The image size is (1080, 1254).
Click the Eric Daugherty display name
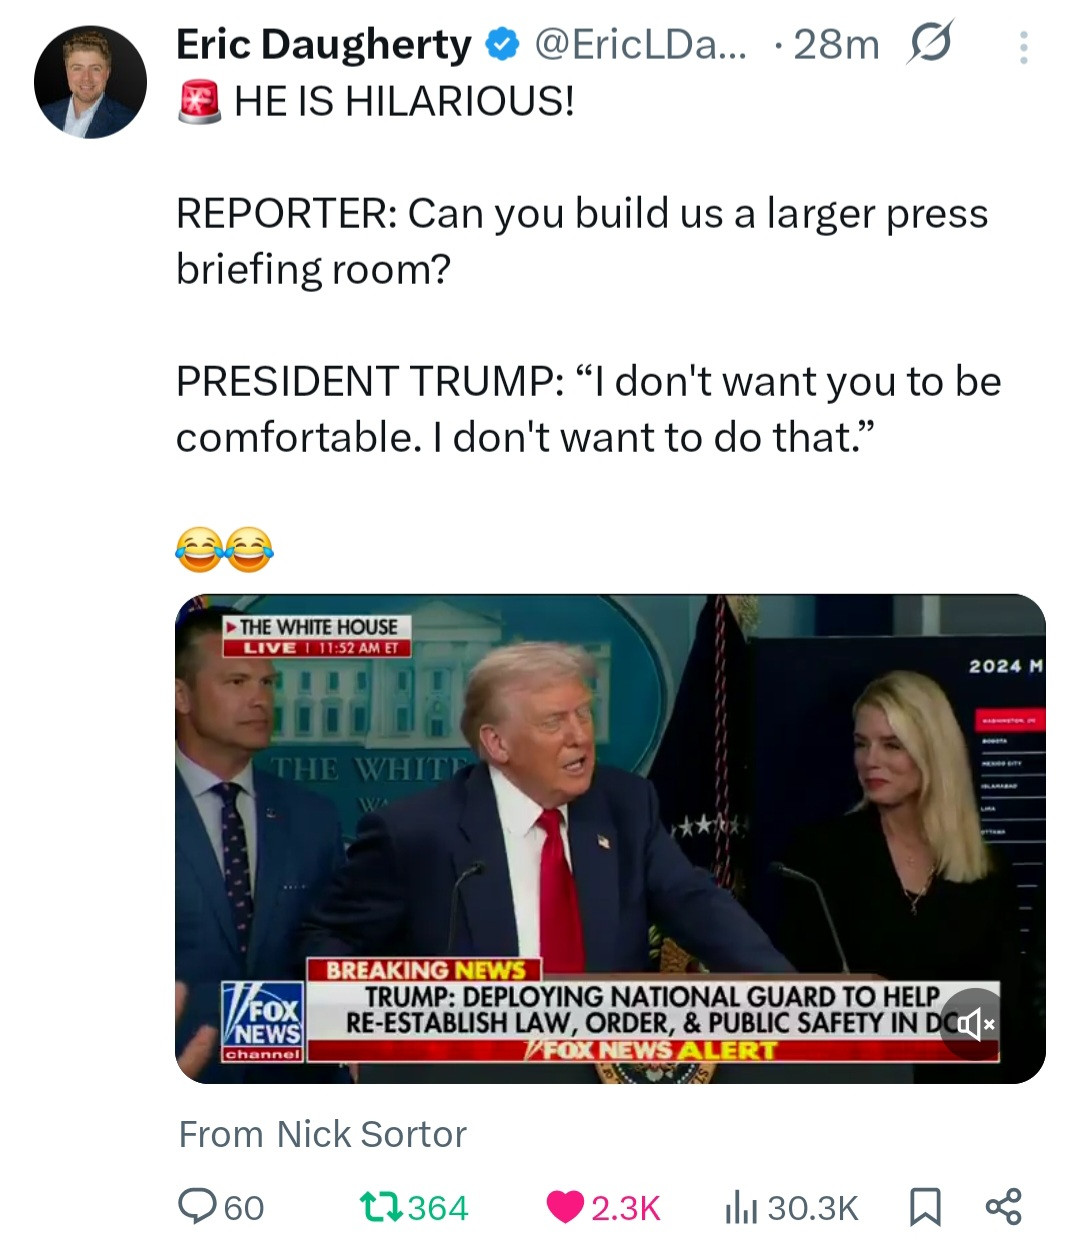point(323,45)
